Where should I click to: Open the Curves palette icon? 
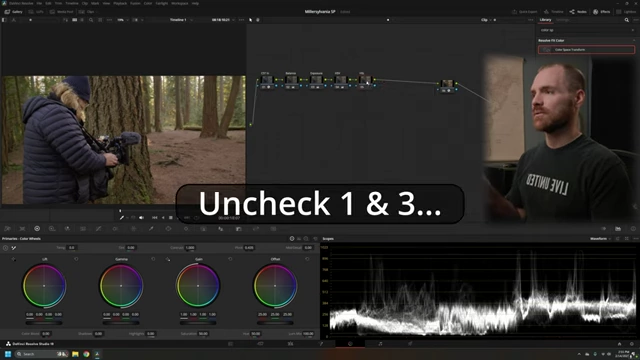pyautogui.click(x=98, y=229)
